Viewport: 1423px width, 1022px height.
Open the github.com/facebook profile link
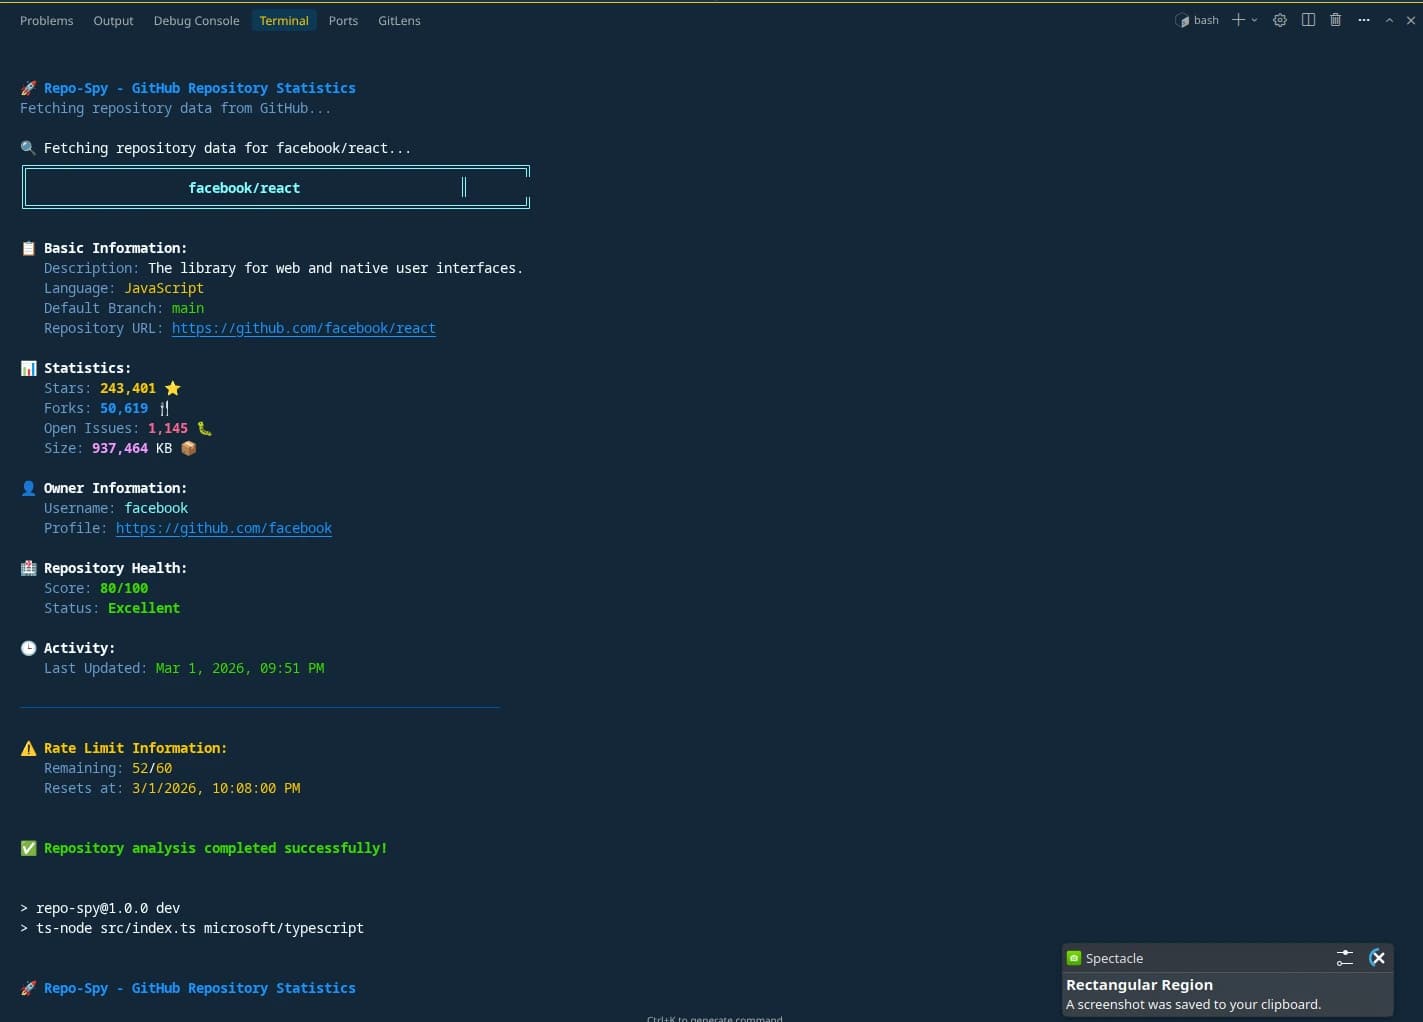[x=223, y=528]
